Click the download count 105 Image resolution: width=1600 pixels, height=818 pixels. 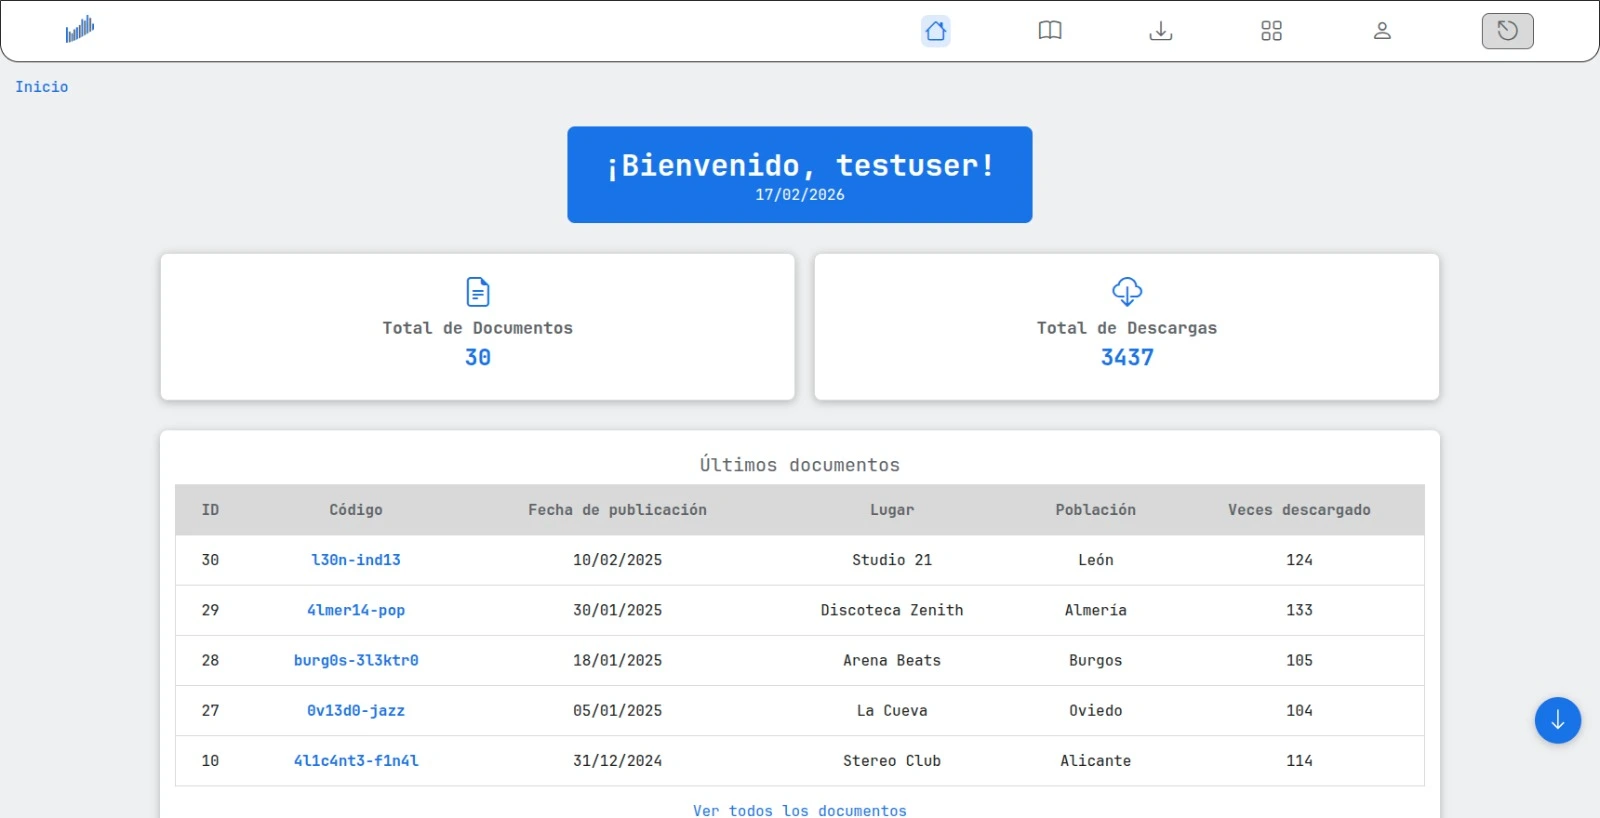point(1299,660)
